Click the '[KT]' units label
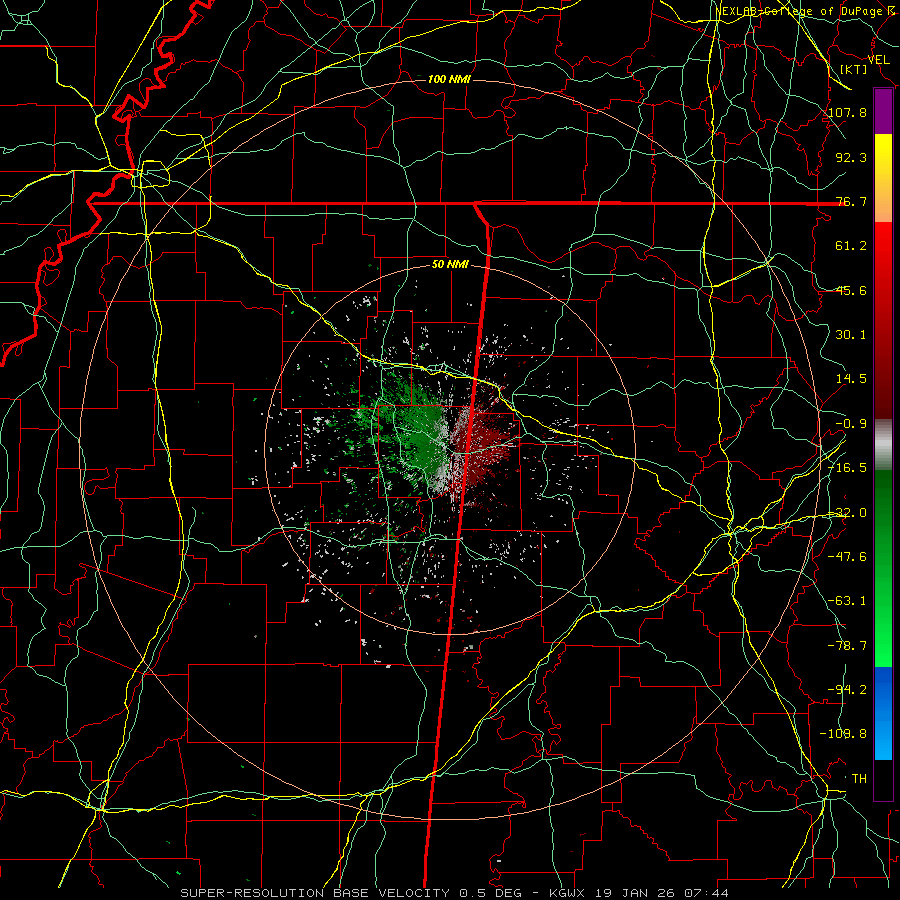 click(x=854, y=69)
